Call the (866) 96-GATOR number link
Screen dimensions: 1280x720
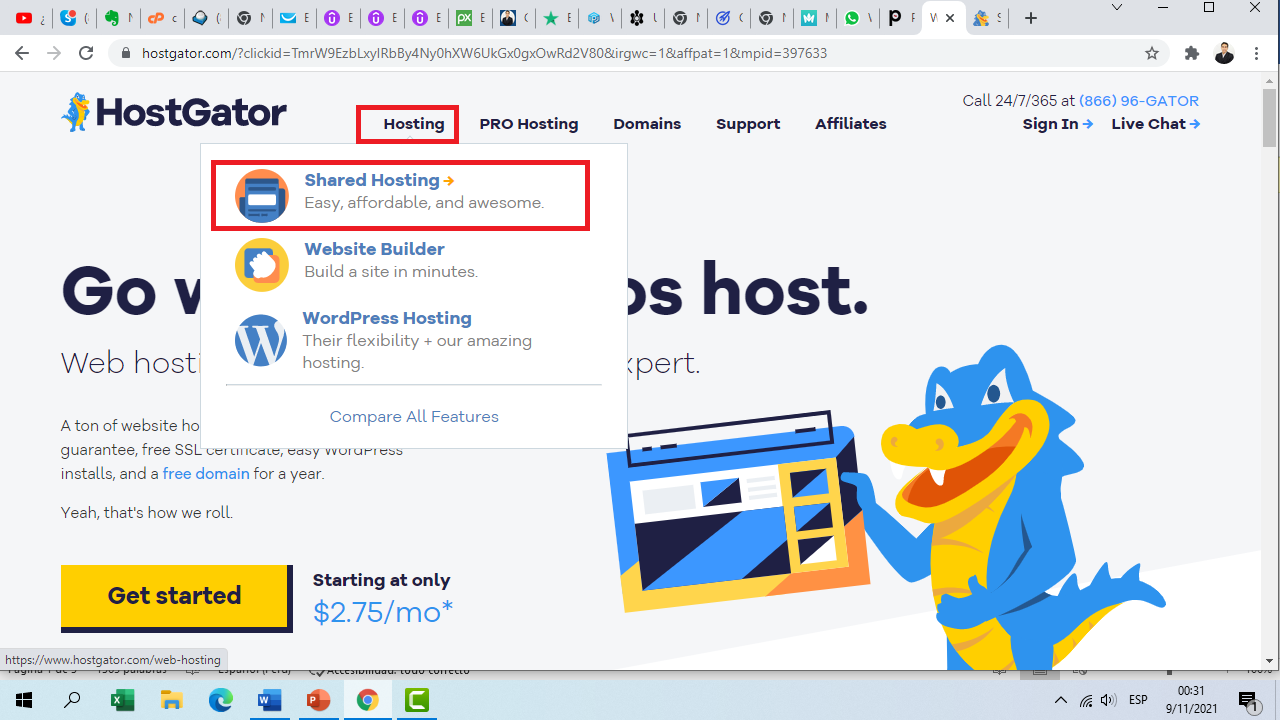[1139, 100]
